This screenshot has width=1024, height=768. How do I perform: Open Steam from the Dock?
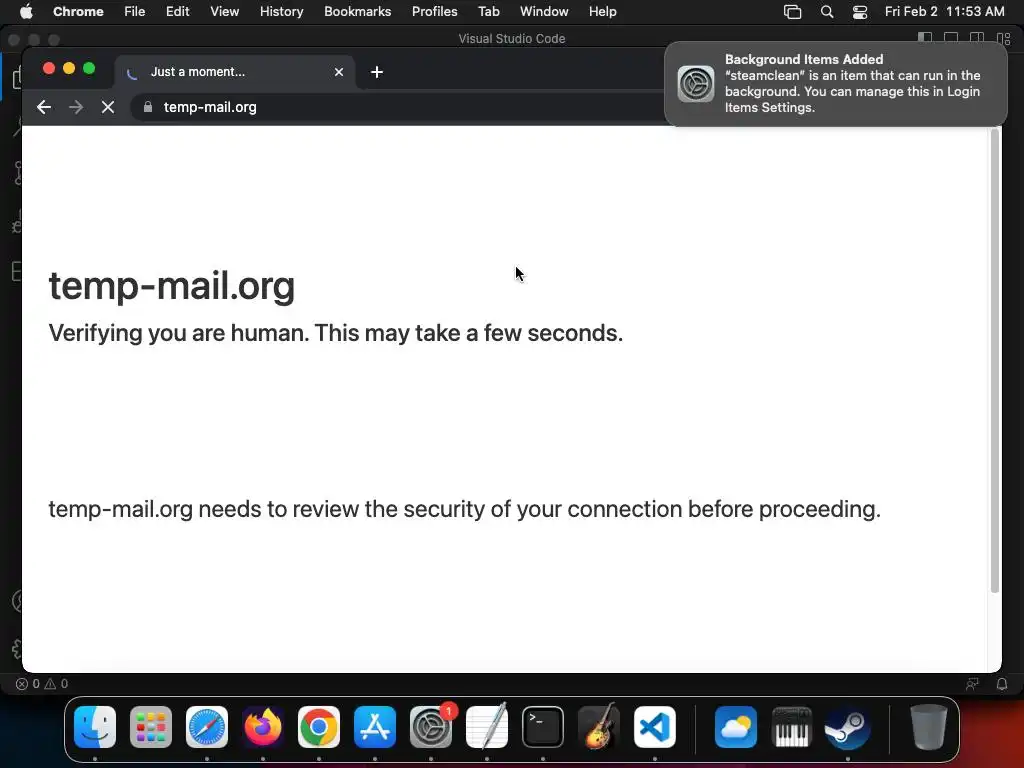pos(848,727)
